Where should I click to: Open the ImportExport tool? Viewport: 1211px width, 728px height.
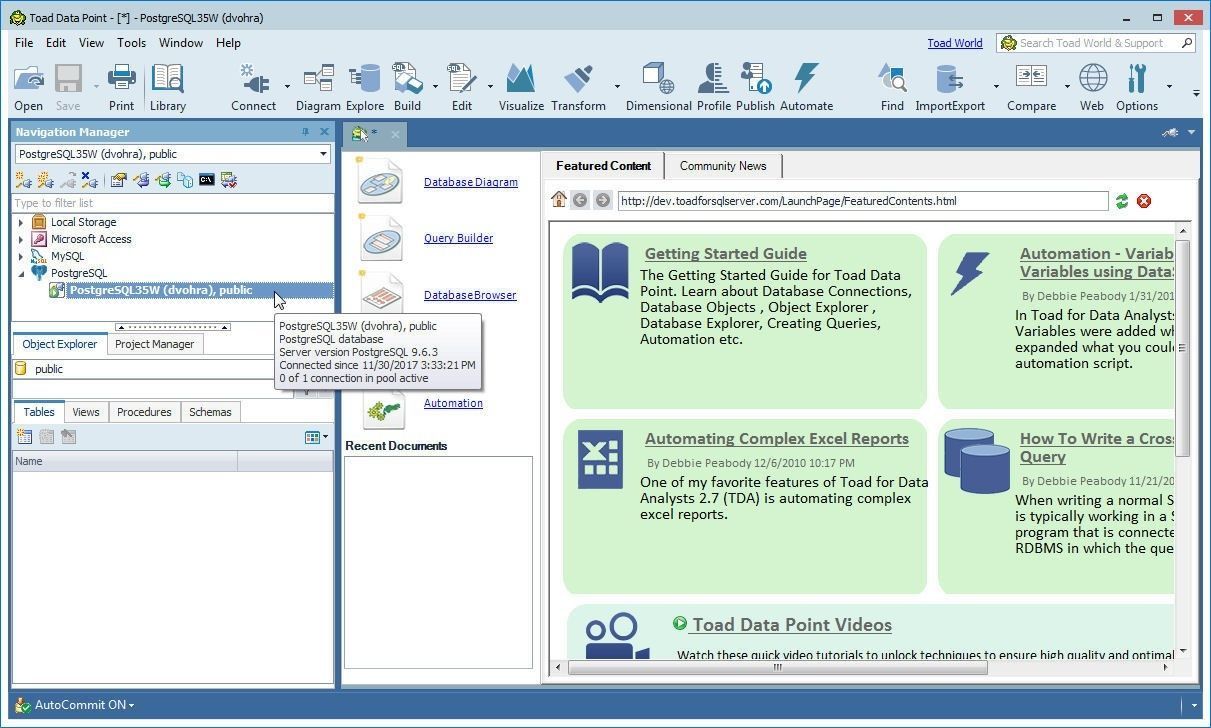click(x=950, y=88)
